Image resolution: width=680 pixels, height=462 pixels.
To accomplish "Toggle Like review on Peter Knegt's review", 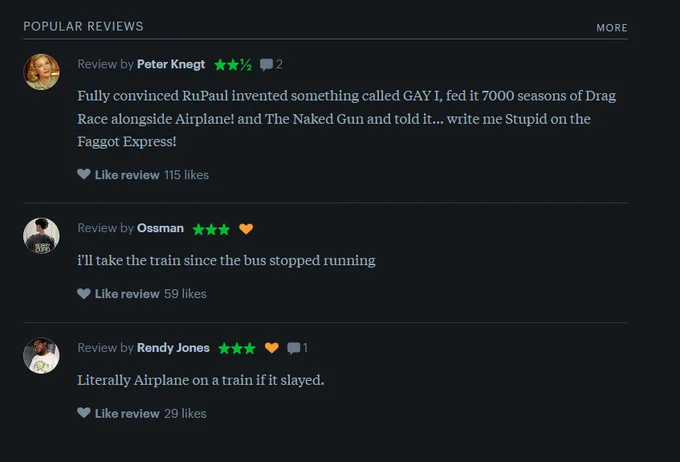I will pos(127,175).
